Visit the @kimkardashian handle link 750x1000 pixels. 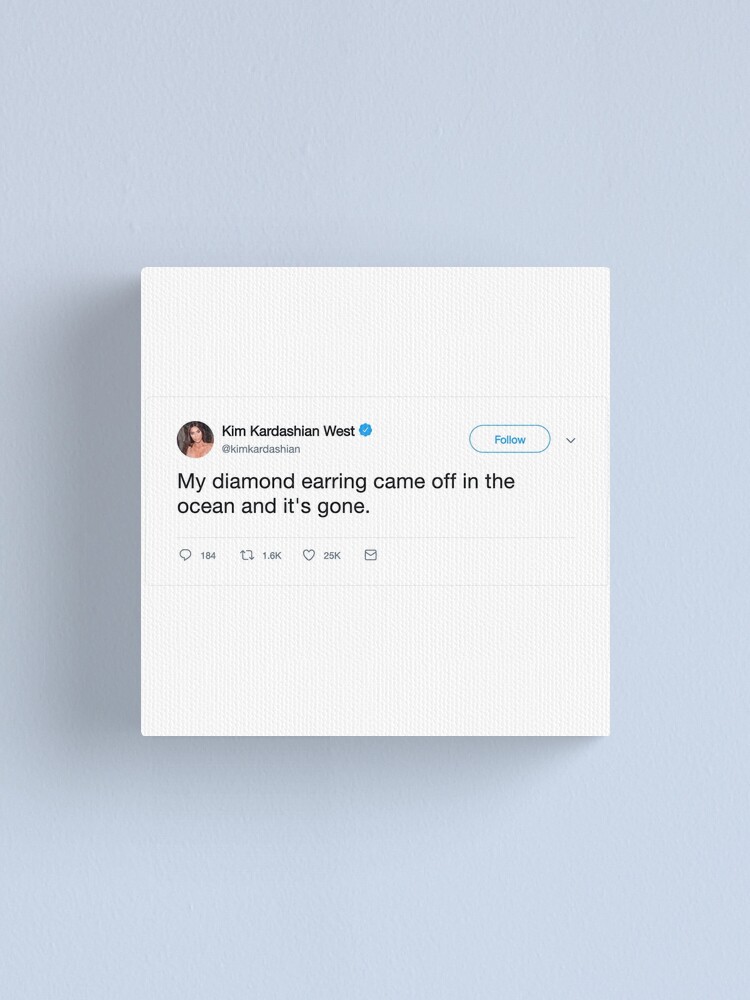(260, 449)
